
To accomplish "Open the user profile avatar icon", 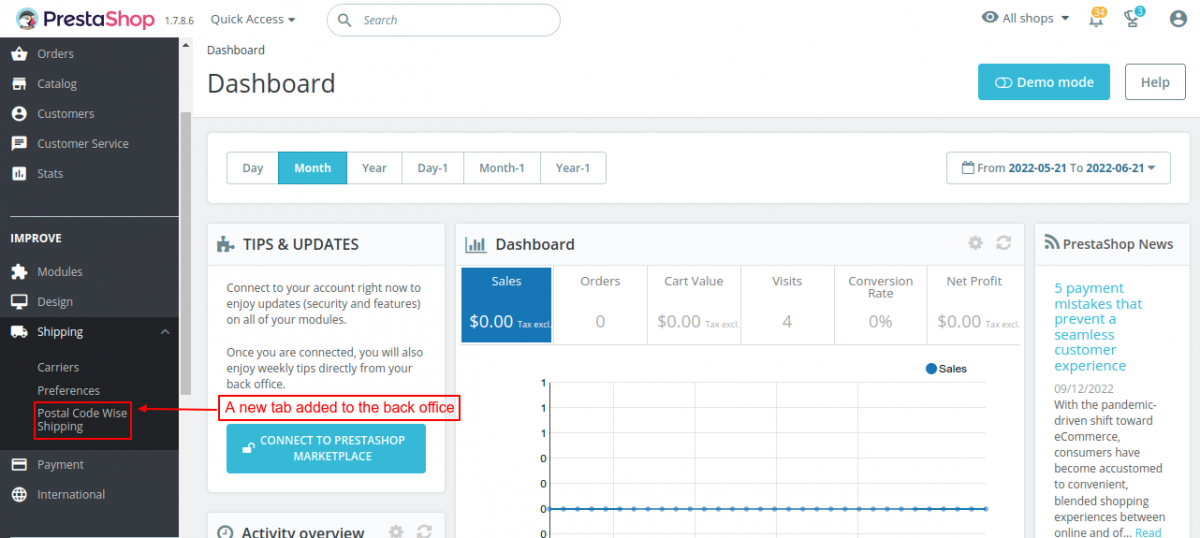I will pyautogui.click(x=1178, y=19).
